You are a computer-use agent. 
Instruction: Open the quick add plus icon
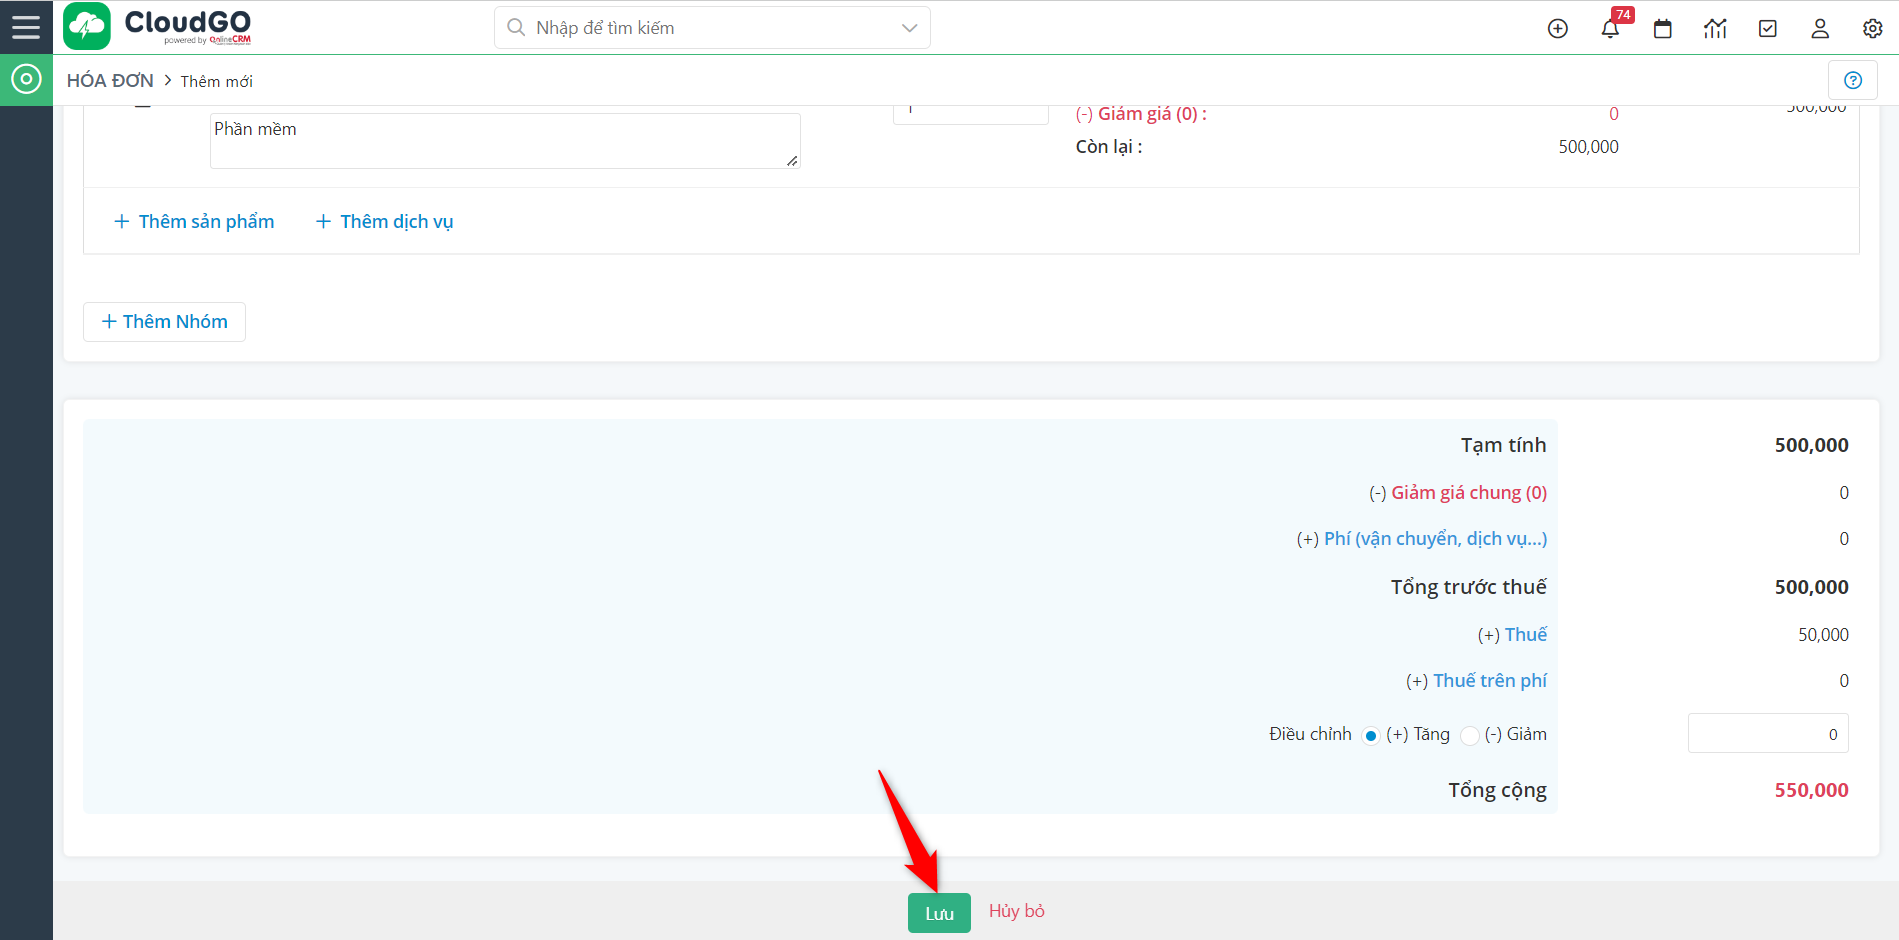(x=1557, y=27)
